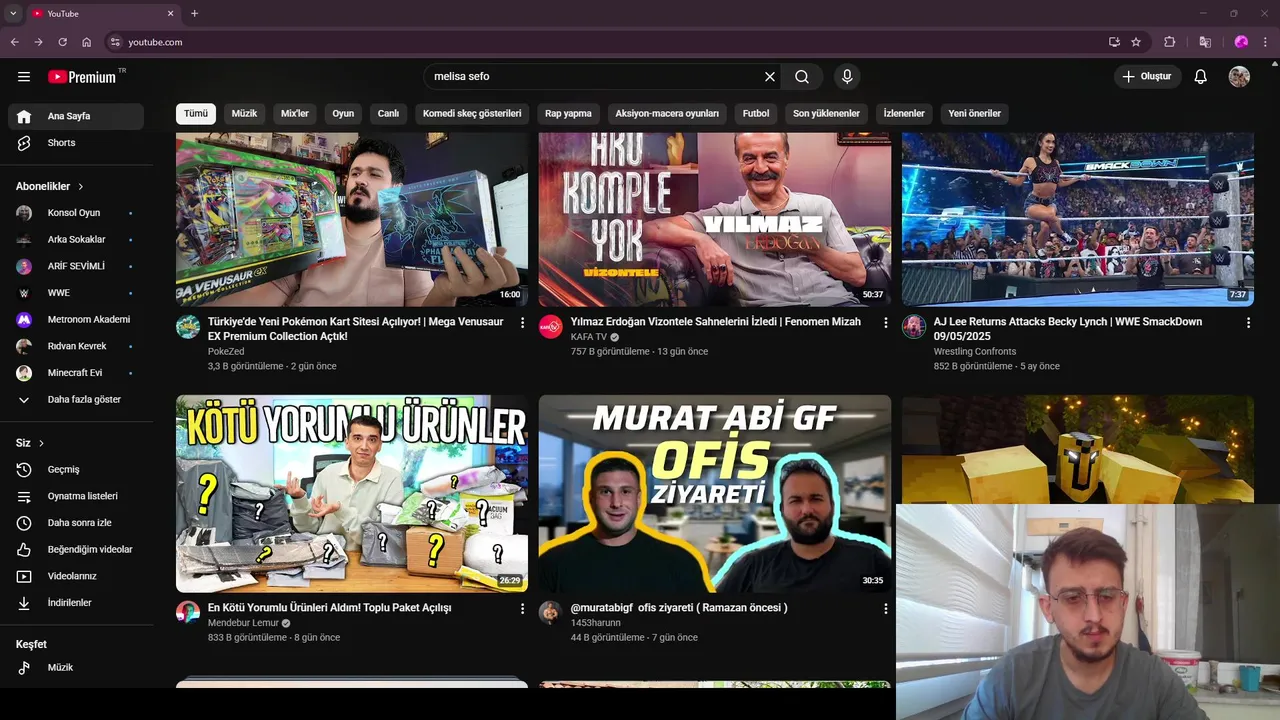Open Chrome three-dot menu
Screen dimensions: 1280x720
coord(1266,42)
